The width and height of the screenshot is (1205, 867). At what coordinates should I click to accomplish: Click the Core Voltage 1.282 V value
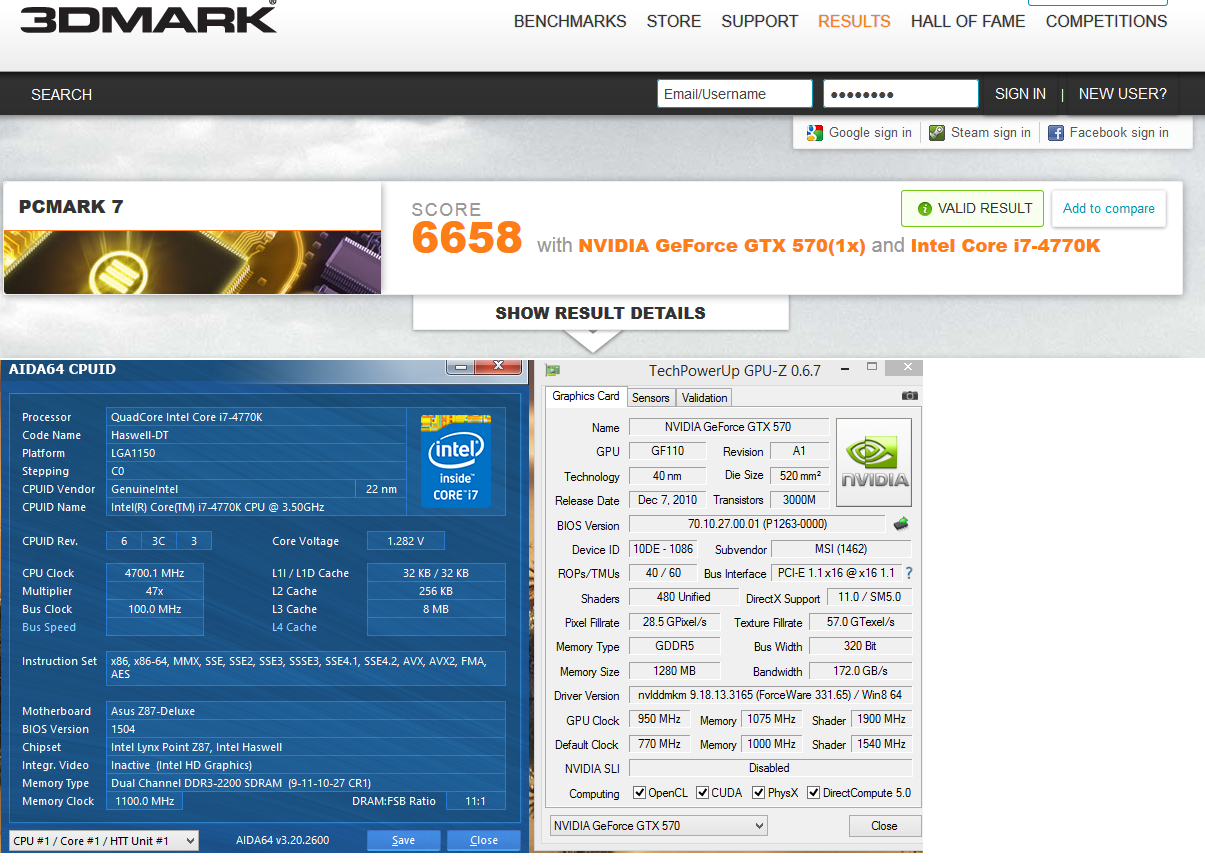click(x=405, y=541)
